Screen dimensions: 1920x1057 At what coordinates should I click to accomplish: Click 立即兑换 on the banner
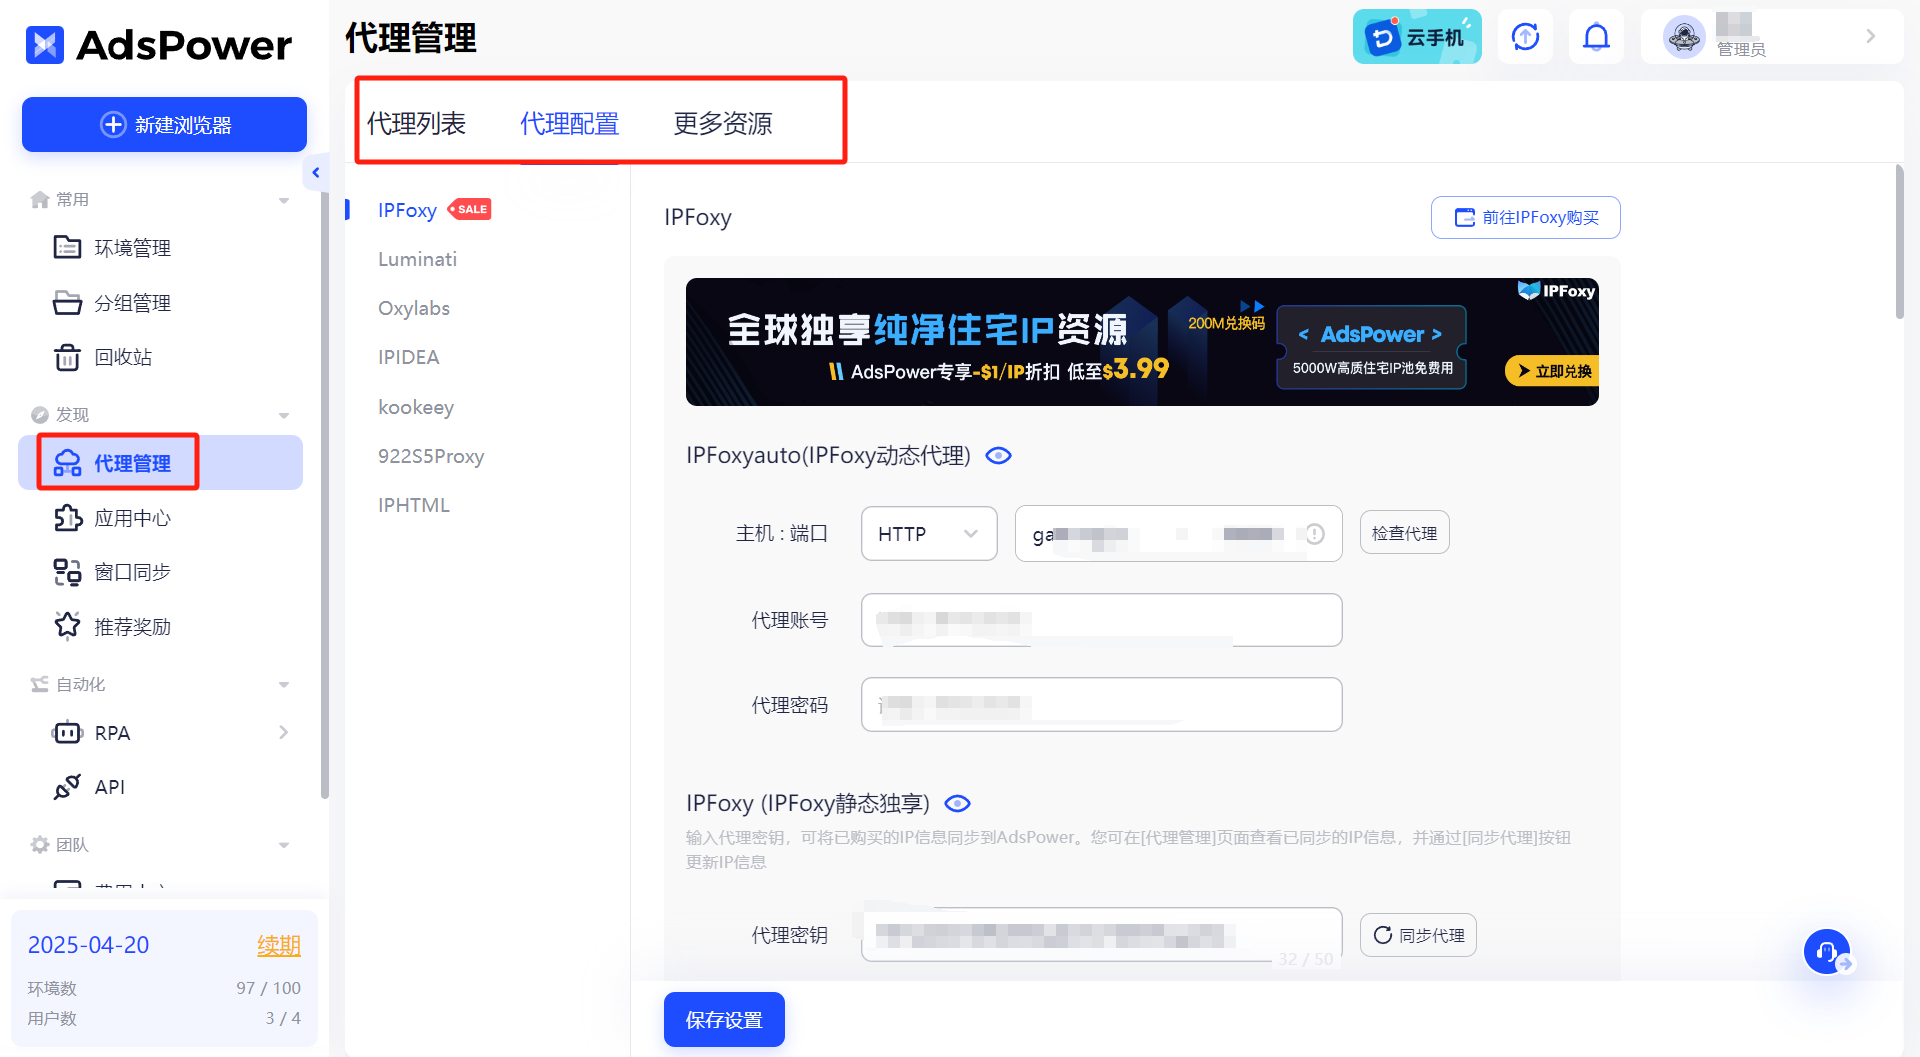(1552, 371)
